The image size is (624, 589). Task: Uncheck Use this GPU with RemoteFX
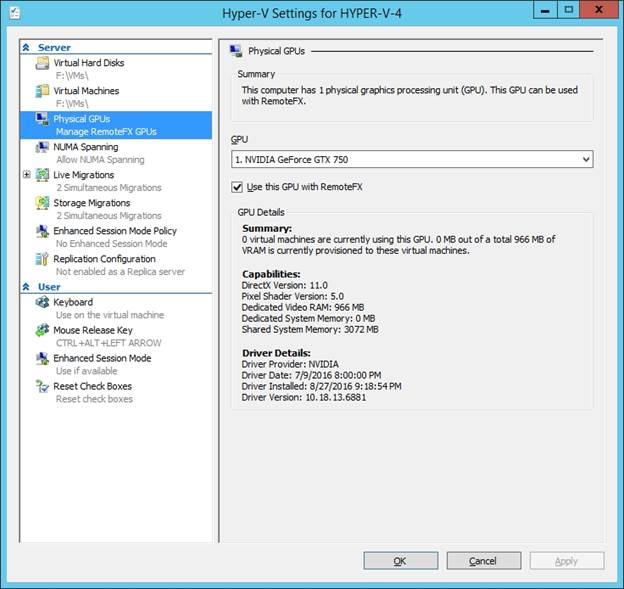coord(237,187)
